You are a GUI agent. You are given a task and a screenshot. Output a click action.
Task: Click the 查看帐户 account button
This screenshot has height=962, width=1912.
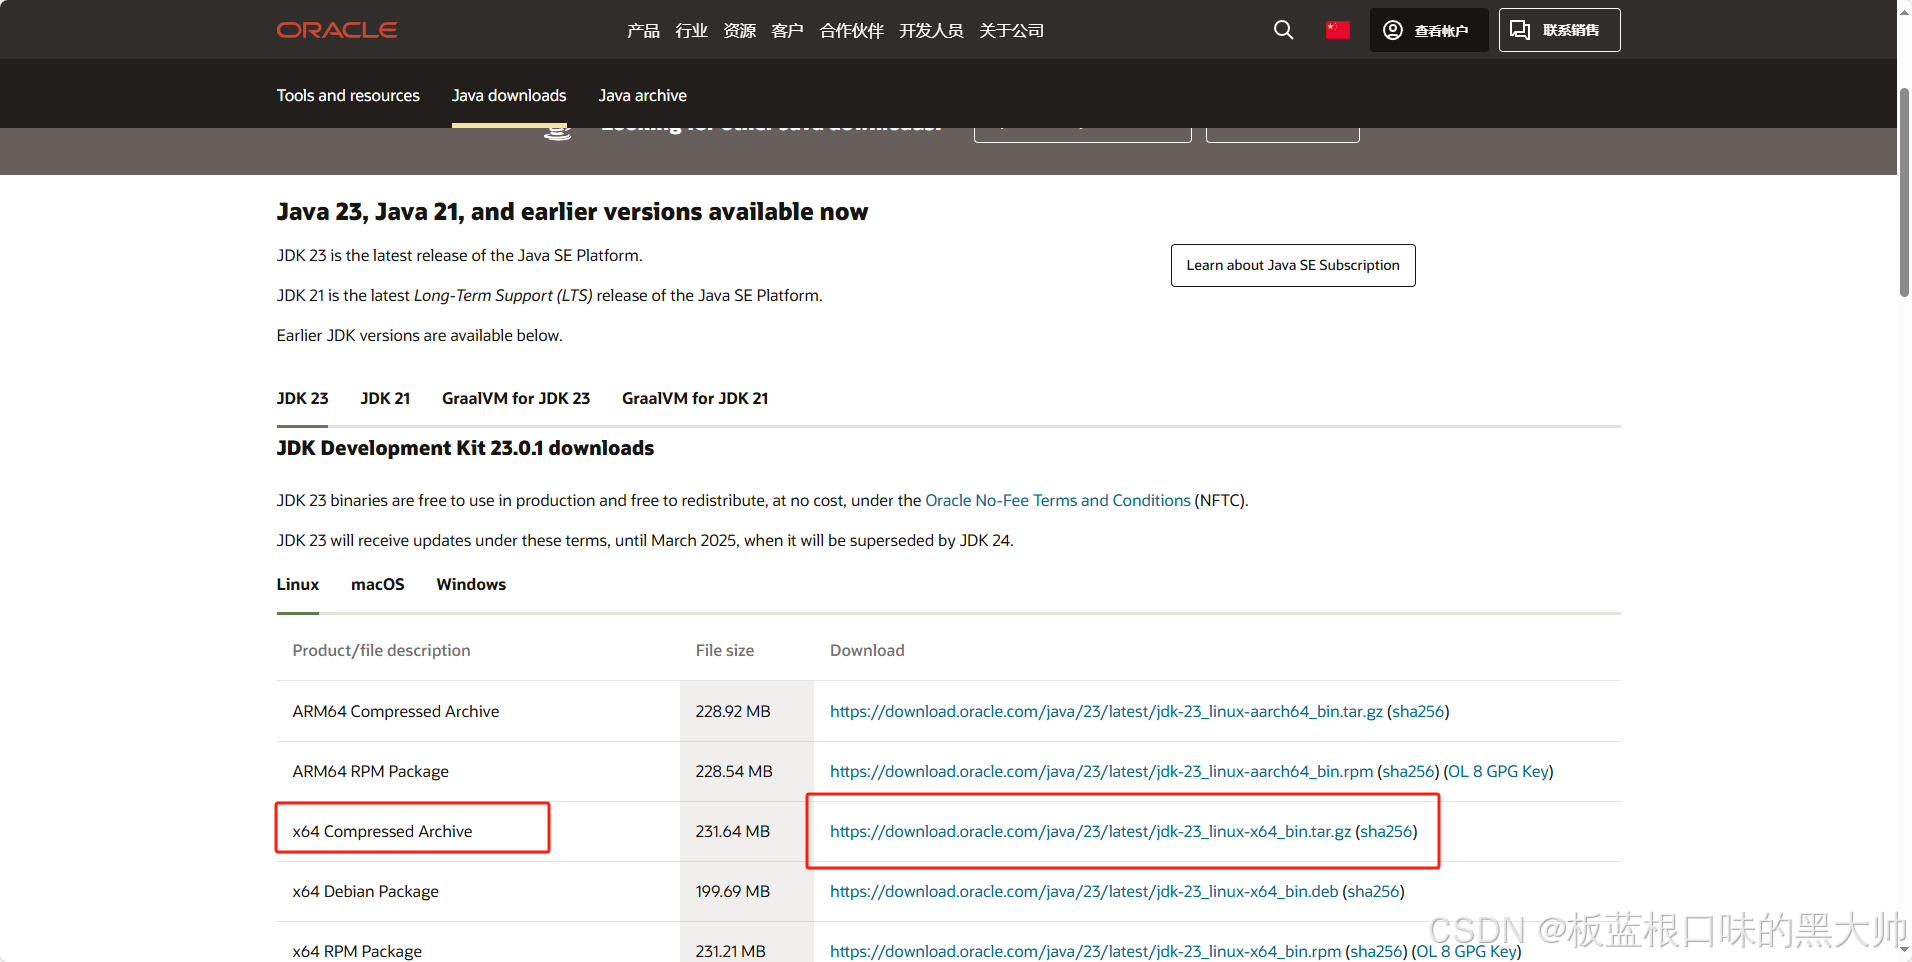point(1429,30)
